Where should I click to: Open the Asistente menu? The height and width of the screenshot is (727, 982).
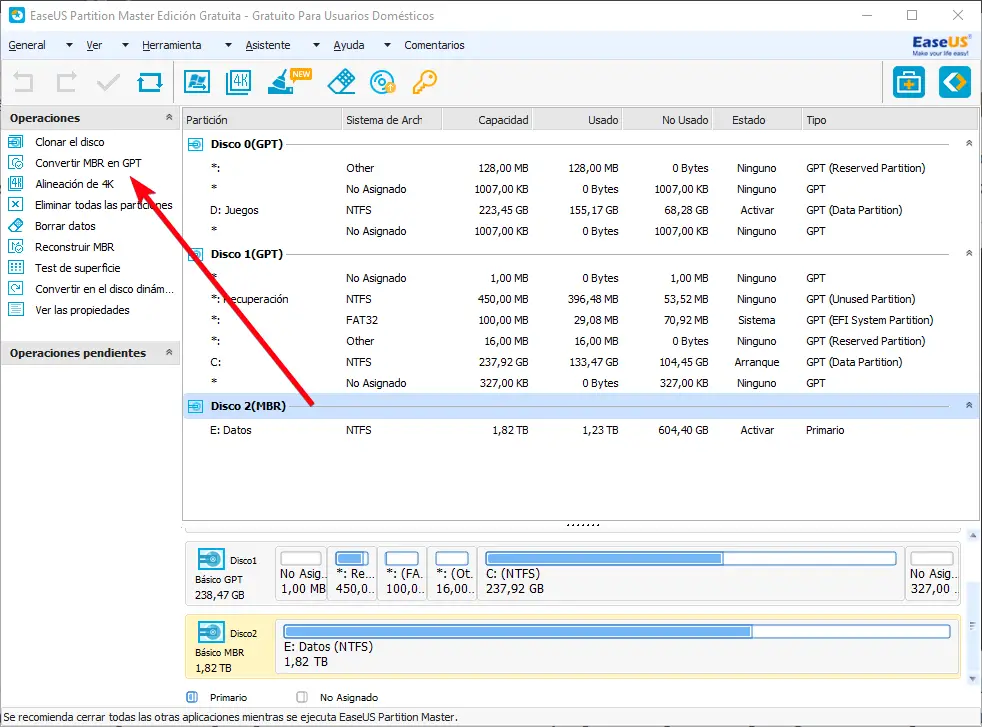tap(267, 45)
